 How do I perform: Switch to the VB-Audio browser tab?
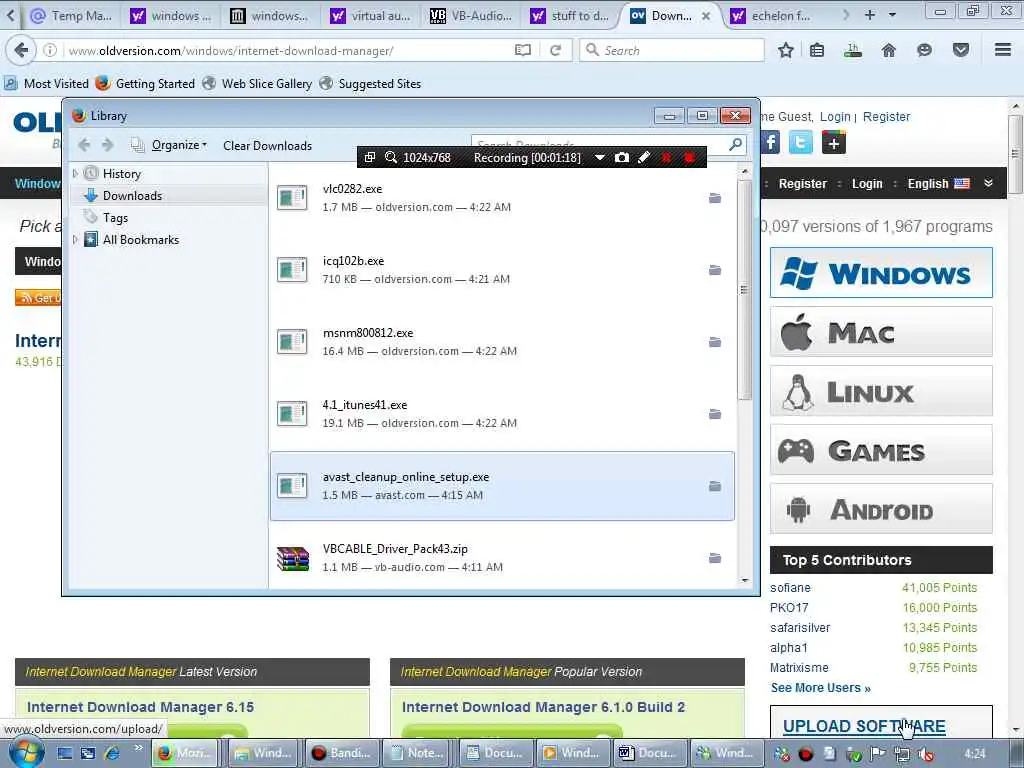[x=471, y=16]
